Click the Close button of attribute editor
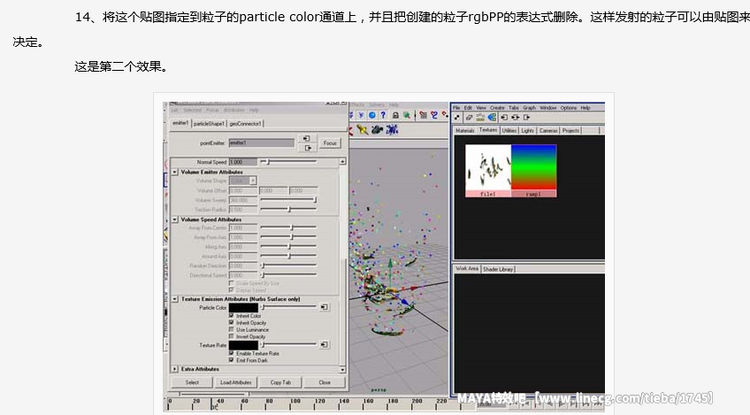Screen dimensions: 750x415 (x=325, y=382)
